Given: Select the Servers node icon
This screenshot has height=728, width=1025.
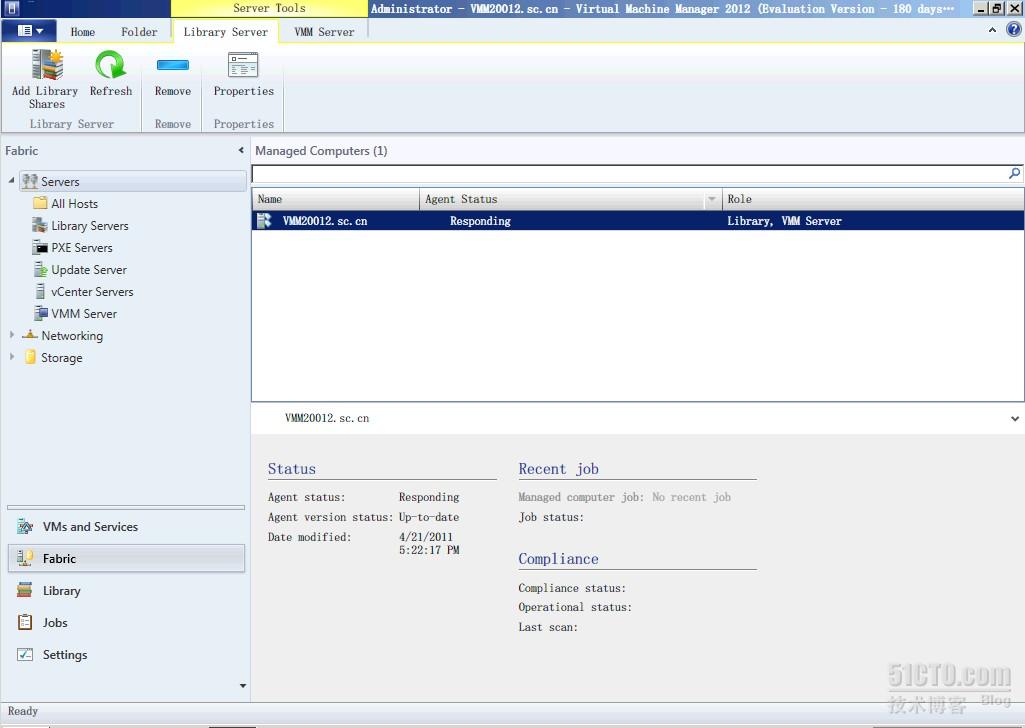Looking at the screenshot, I should [29, 181].
